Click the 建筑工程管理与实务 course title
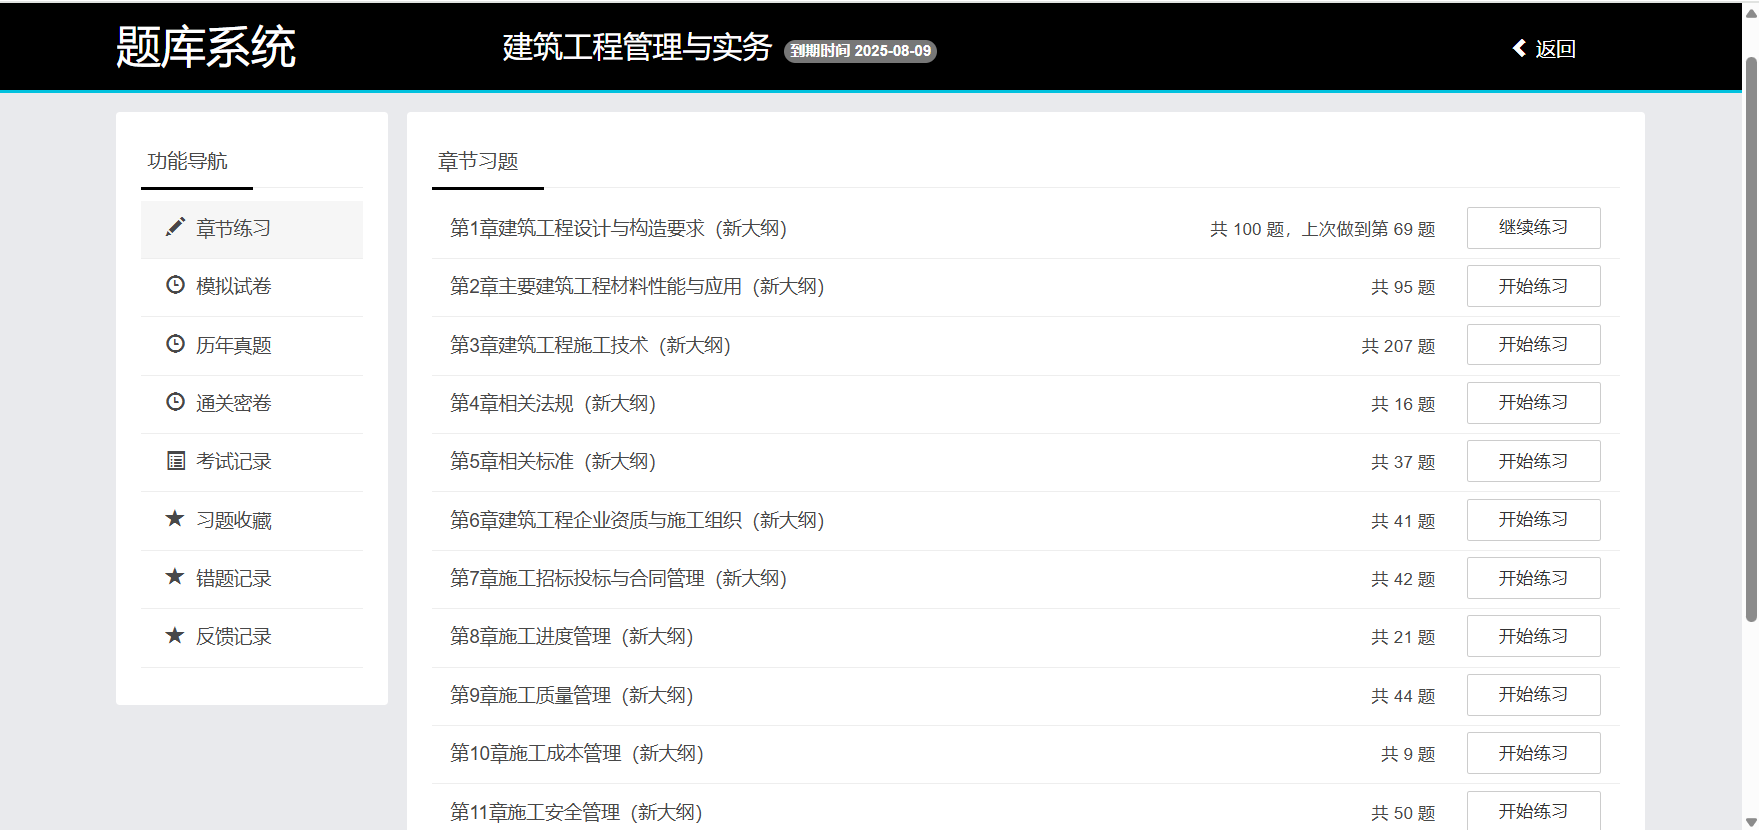This screenshot has width=1759, height=830. pyautogui.click(x=637, y=47)
